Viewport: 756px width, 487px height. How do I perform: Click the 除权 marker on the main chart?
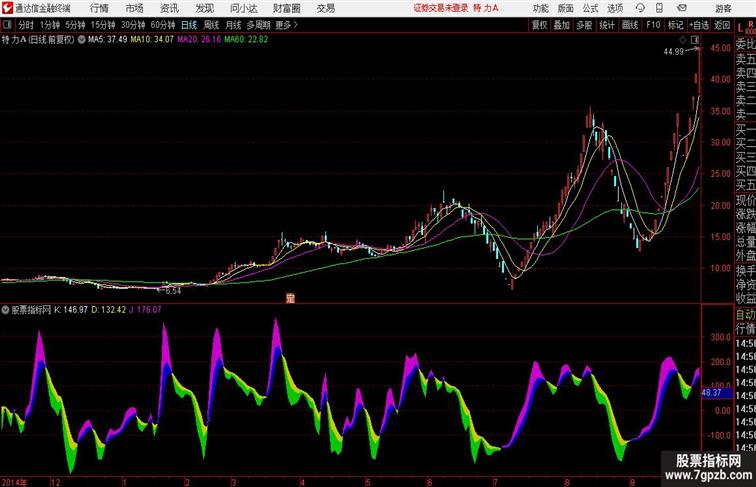pos(290,298)
